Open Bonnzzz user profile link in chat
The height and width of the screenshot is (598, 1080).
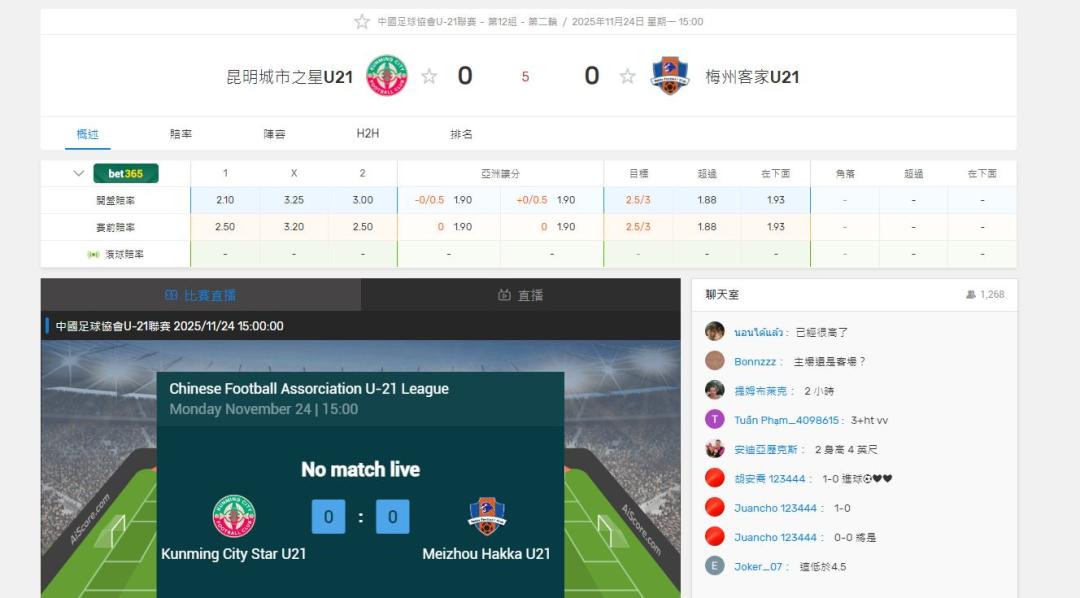pos(755,361)
